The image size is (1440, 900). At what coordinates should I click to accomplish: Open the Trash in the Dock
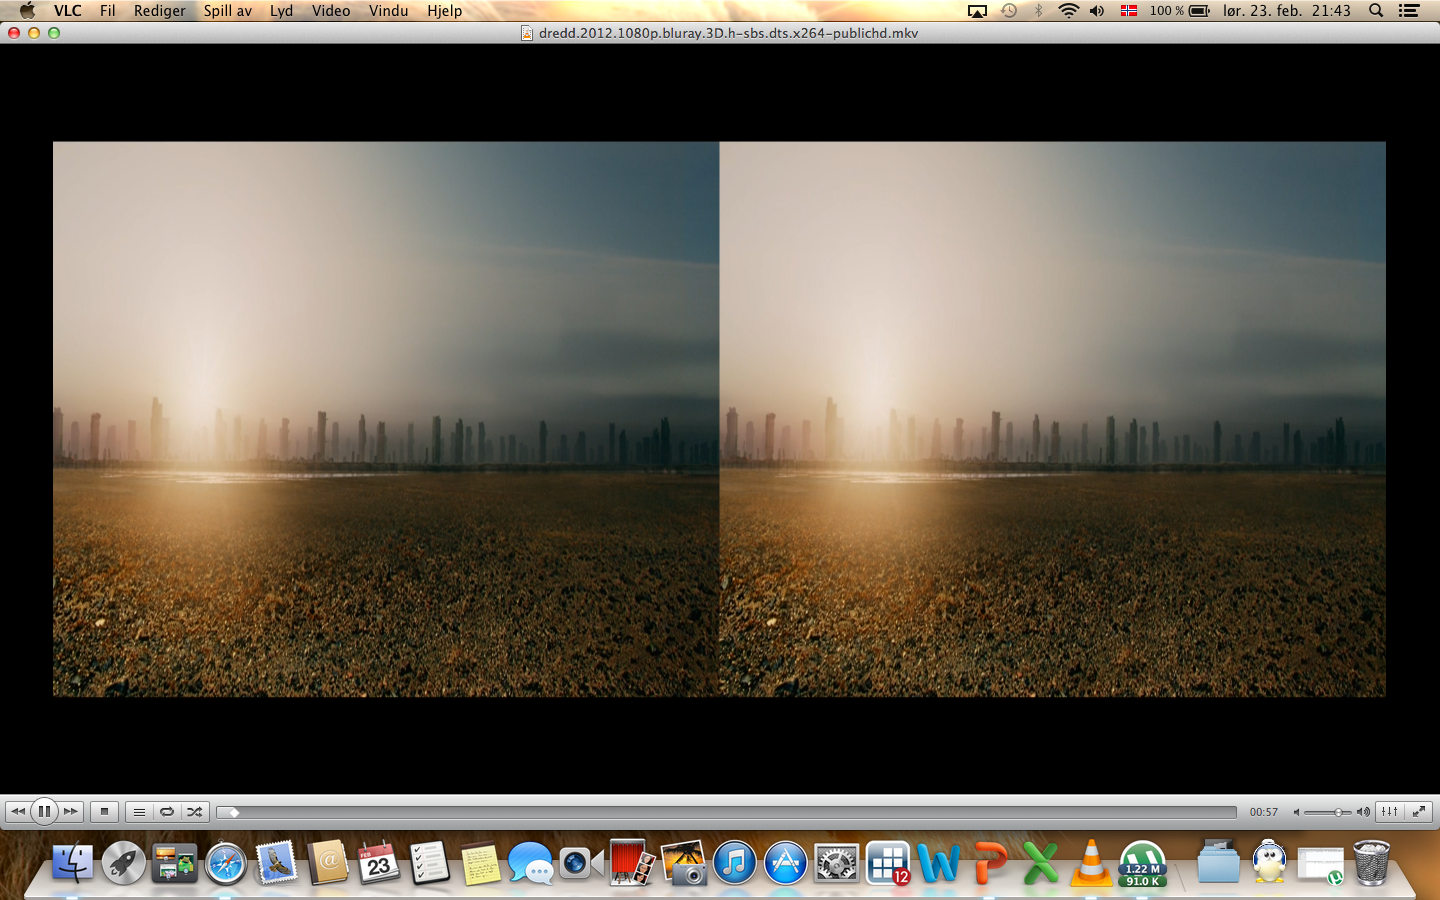click(1372, 863)
